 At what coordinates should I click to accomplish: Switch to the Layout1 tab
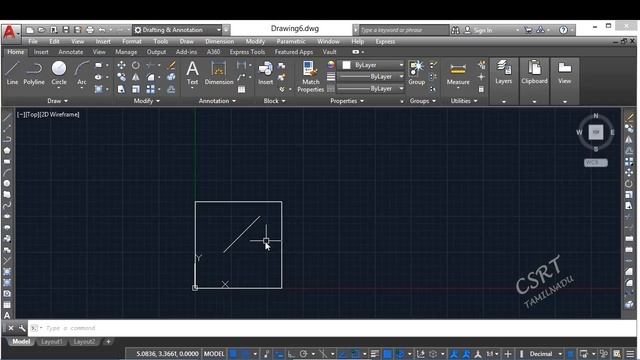(x=51, y=342)
